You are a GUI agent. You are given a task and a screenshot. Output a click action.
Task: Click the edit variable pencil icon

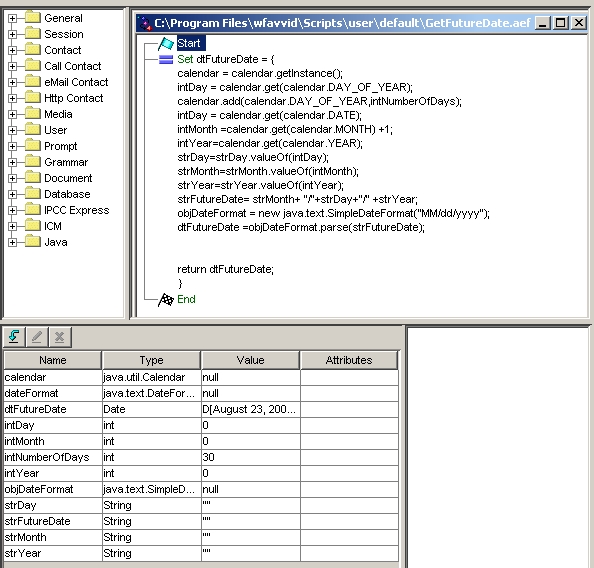tap(37, 336)
